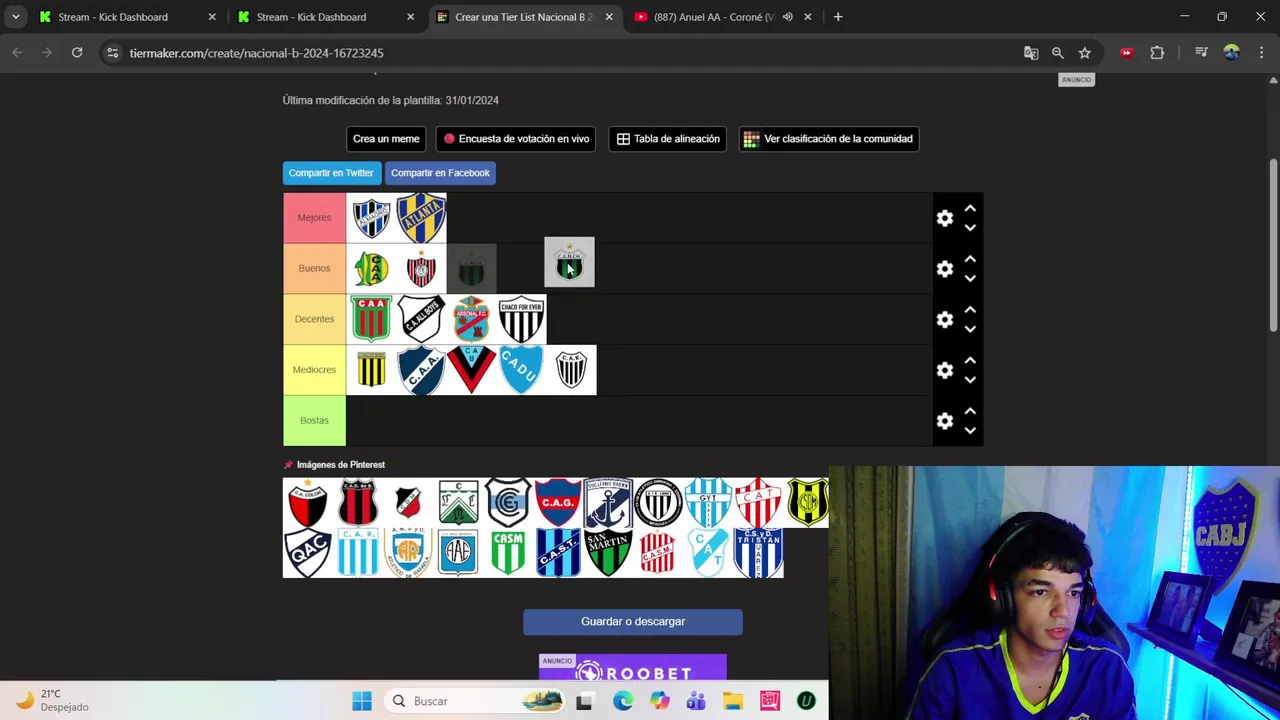
Task: Pick the Chacarita red-striped crest in Buenos
Action: [x=421, y=269]
